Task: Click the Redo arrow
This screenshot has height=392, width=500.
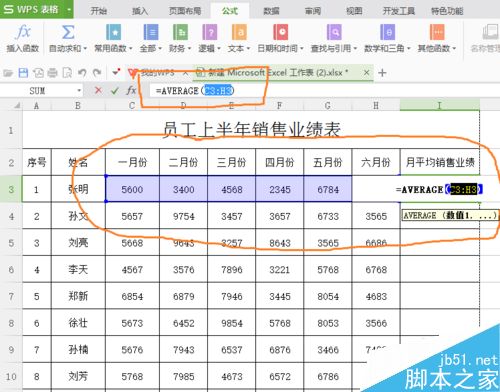Action: click(x=97, y=73)
